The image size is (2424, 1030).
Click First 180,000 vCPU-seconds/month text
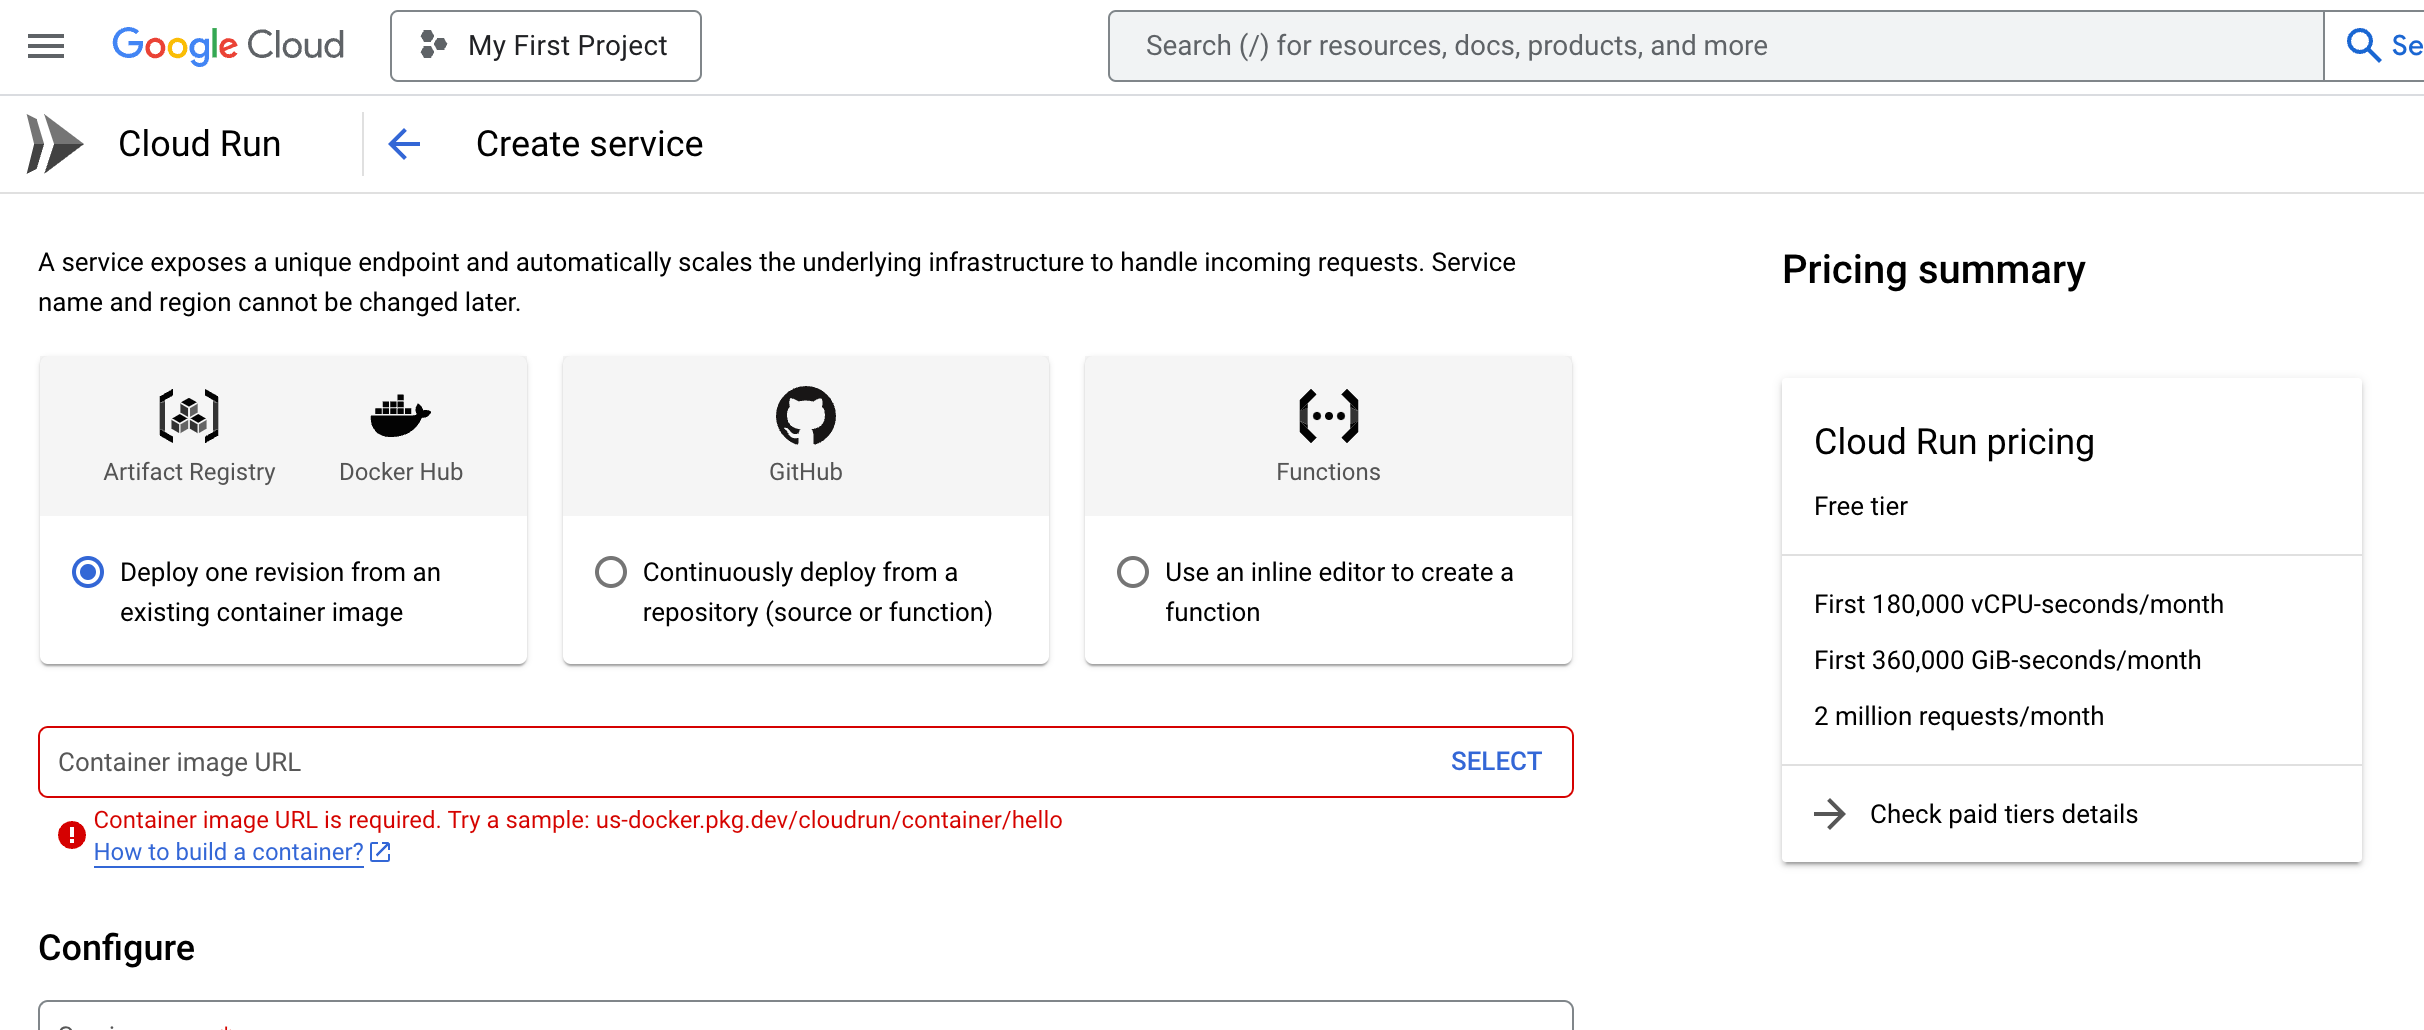[x=2018, y=604]
